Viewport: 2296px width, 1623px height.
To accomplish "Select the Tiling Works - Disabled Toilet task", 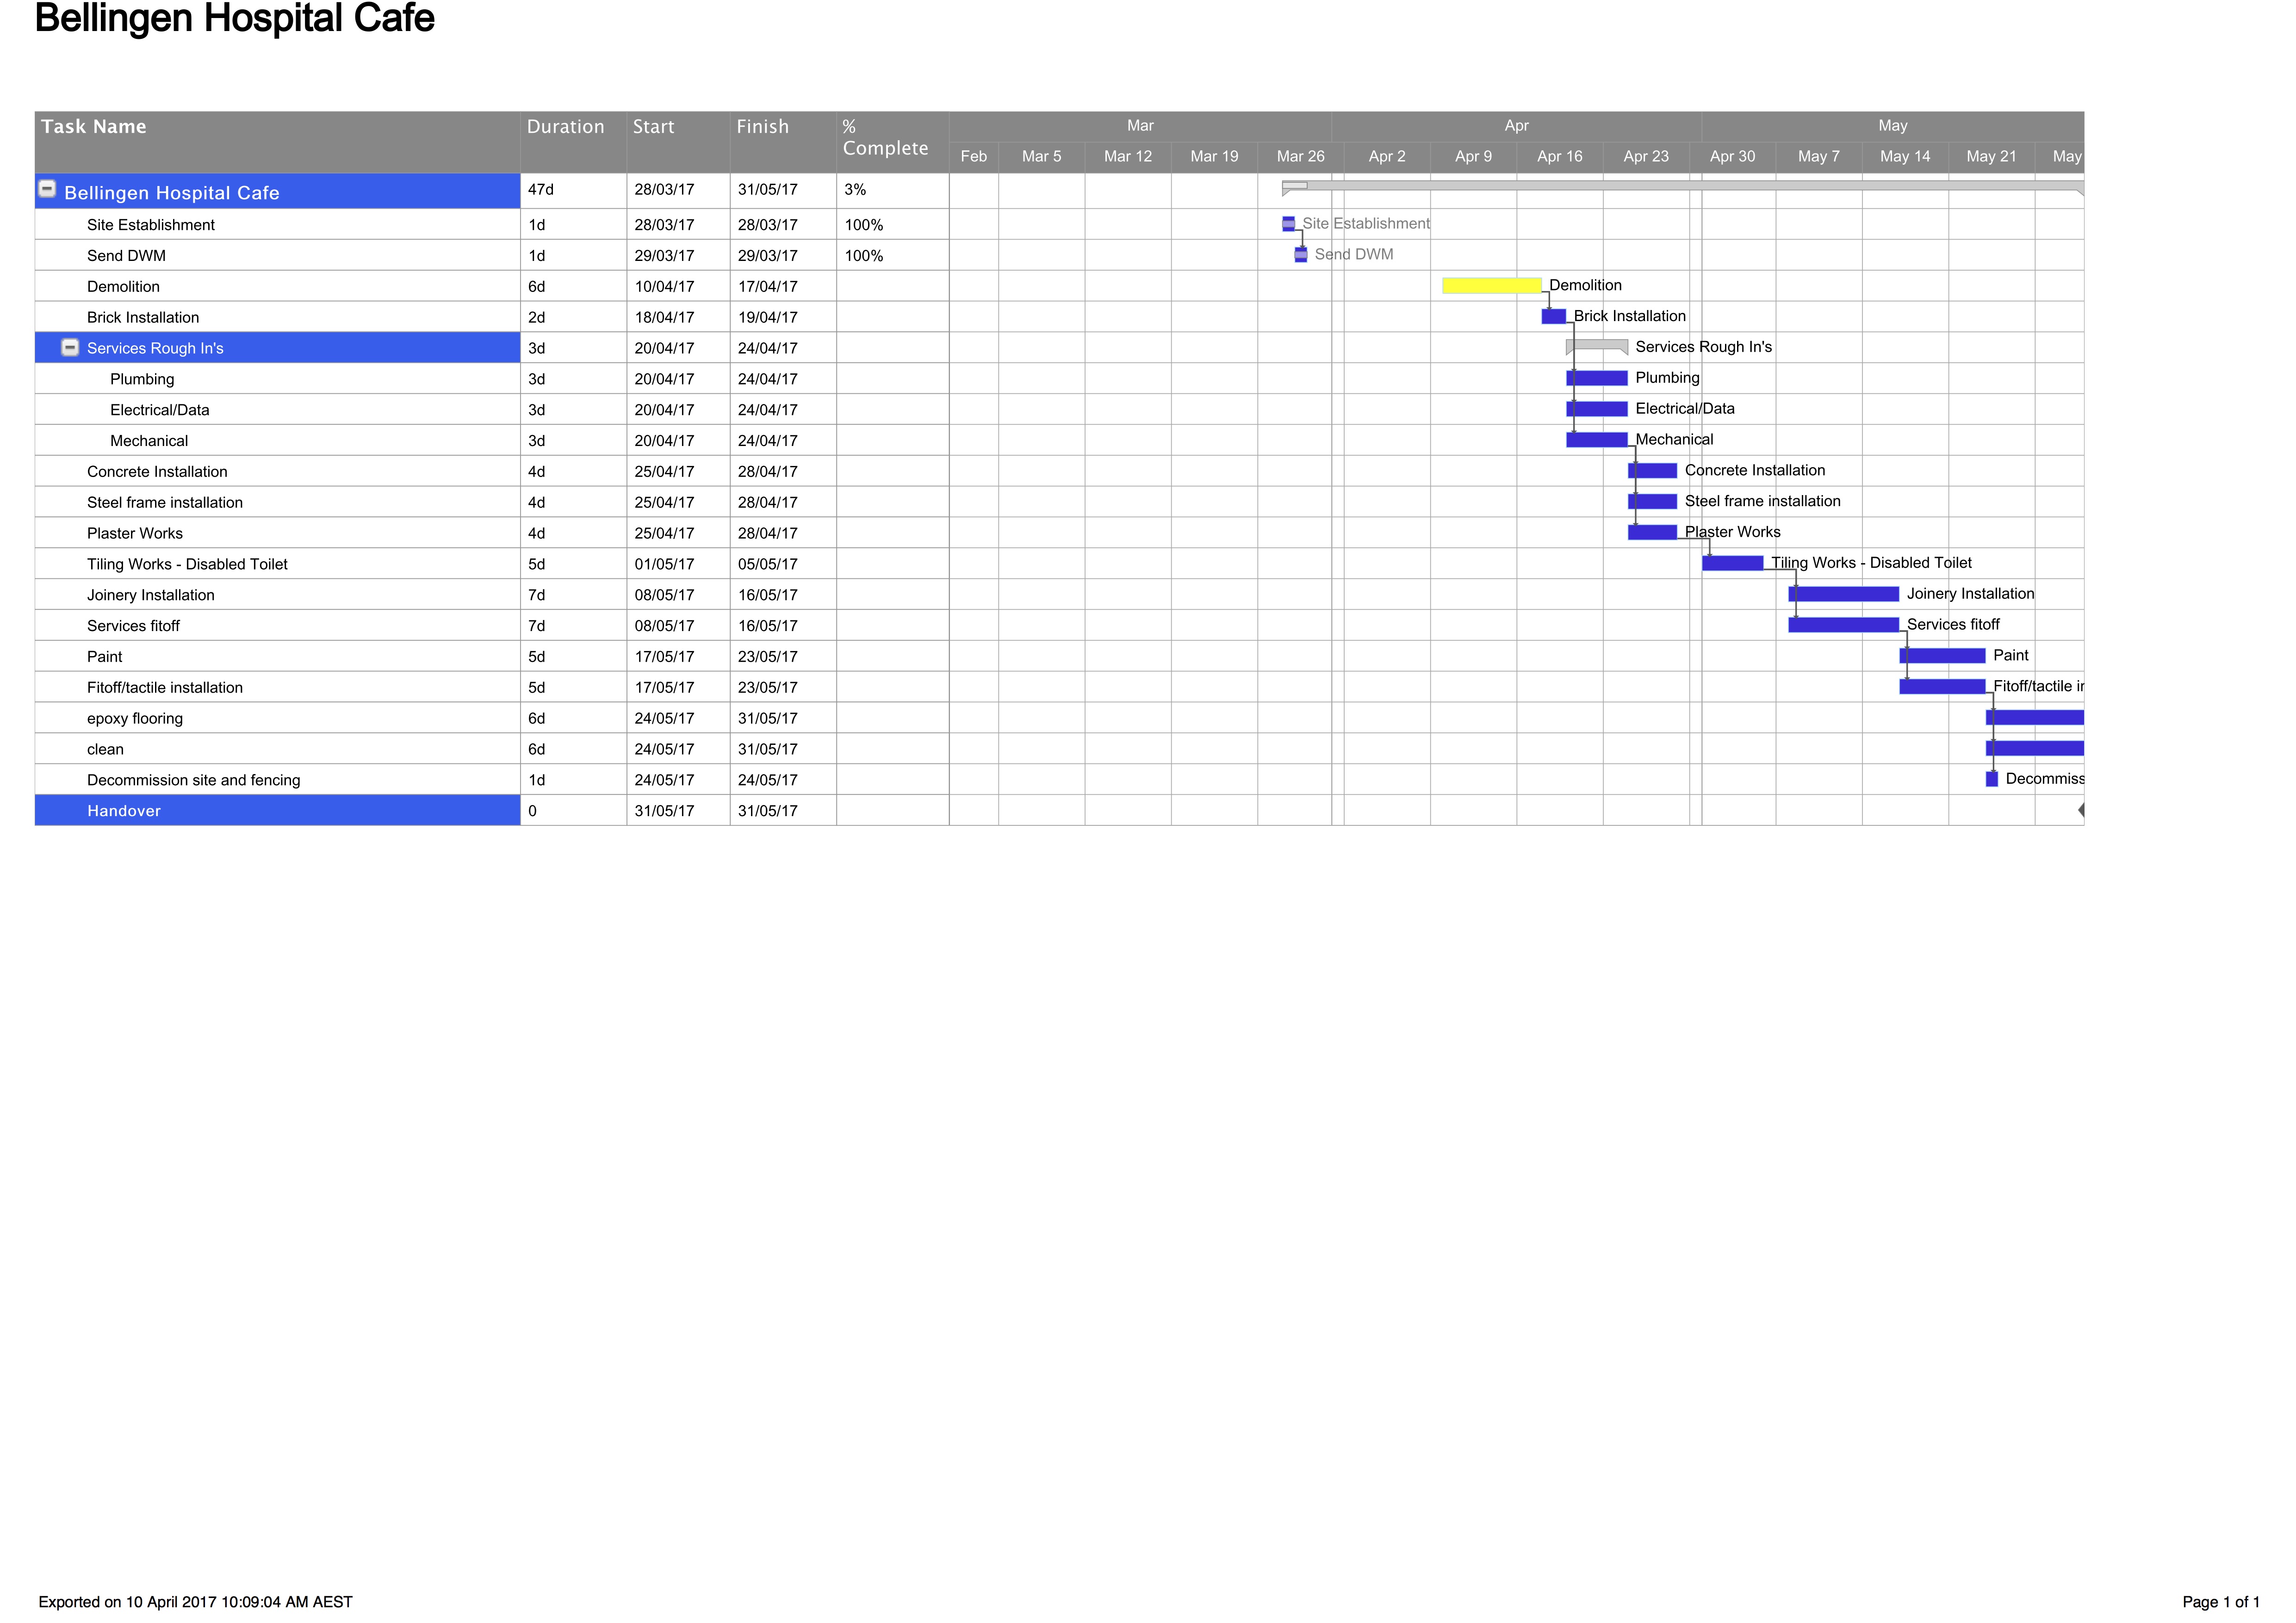I will click(187, 564).
